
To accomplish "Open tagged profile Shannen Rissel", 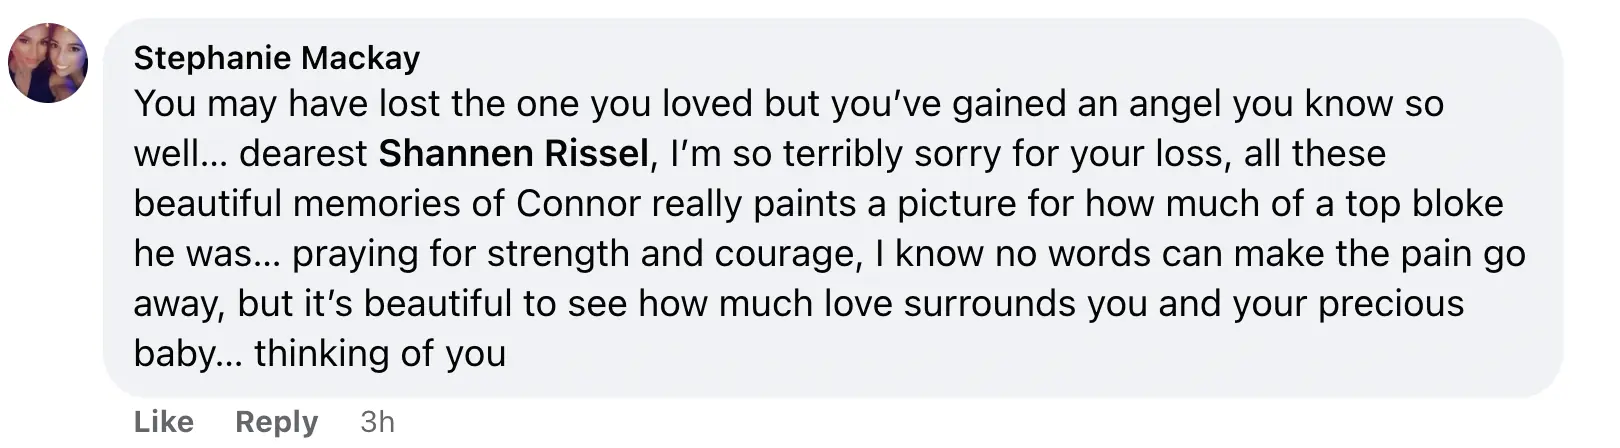I will (513, 153).
